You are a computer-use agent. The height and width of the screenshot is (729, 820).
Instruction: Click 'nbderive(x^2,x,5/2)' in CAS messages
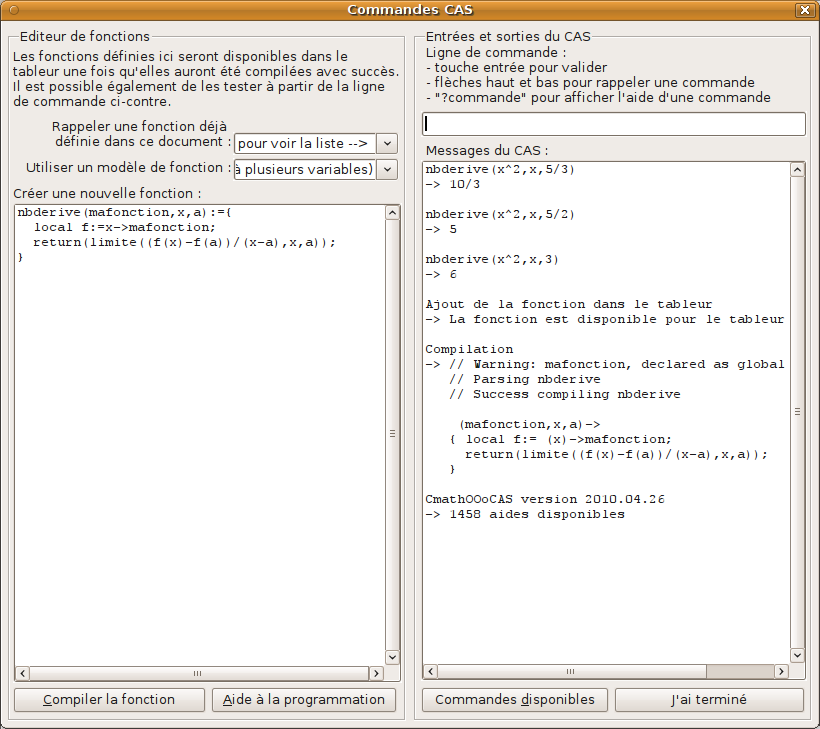pyautogui.click(x=499, y=214)
